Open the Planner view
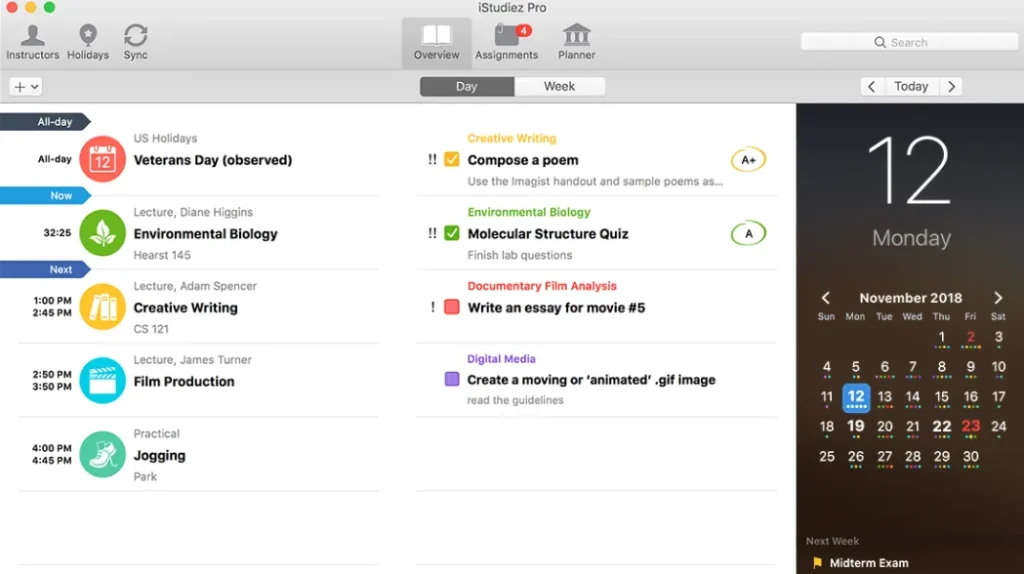This screenshot has height=574, width=1024. 576,41
